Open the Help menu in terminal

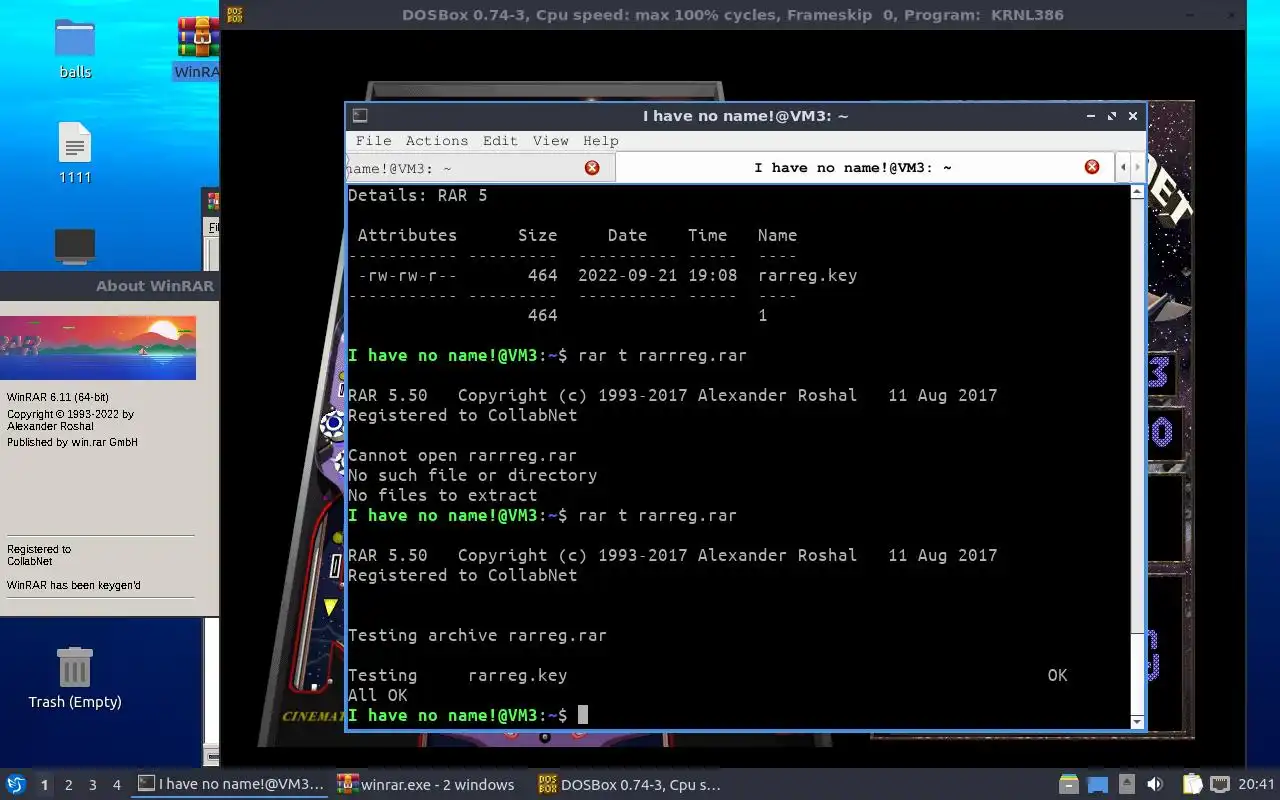click(x=601, y=141)
